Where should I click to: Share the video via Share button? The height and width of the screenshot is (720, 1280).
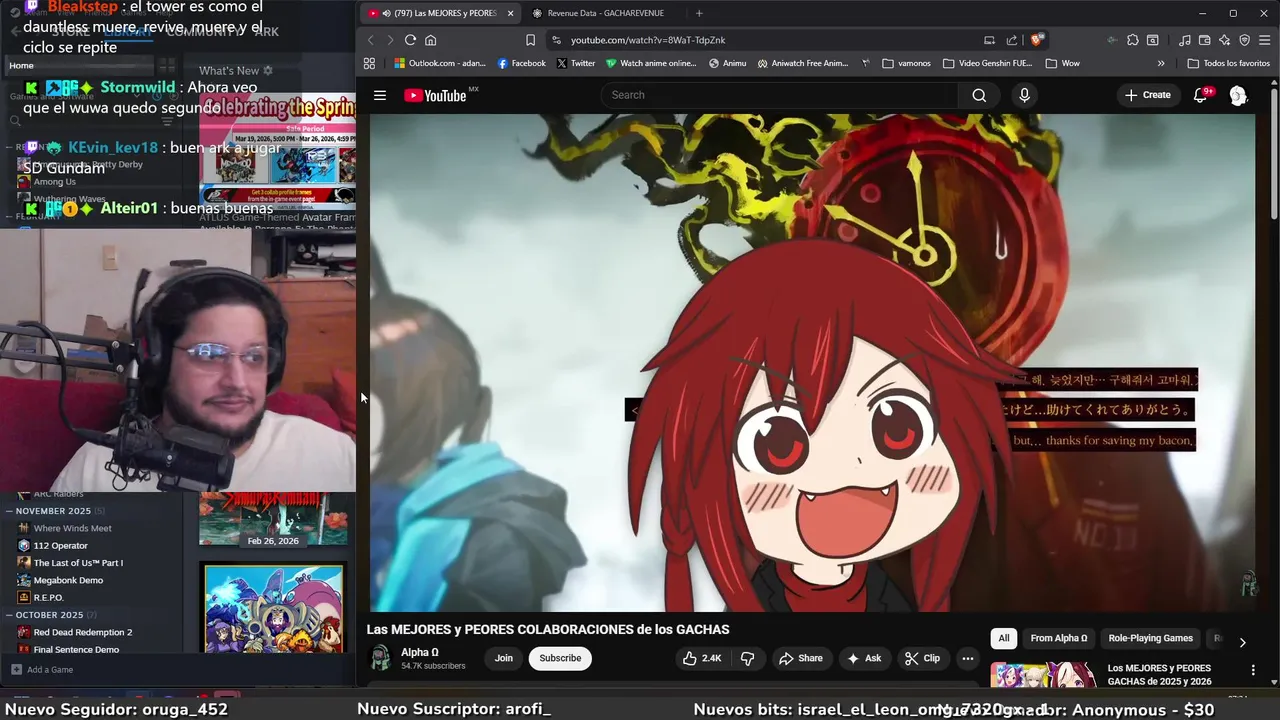801,658
